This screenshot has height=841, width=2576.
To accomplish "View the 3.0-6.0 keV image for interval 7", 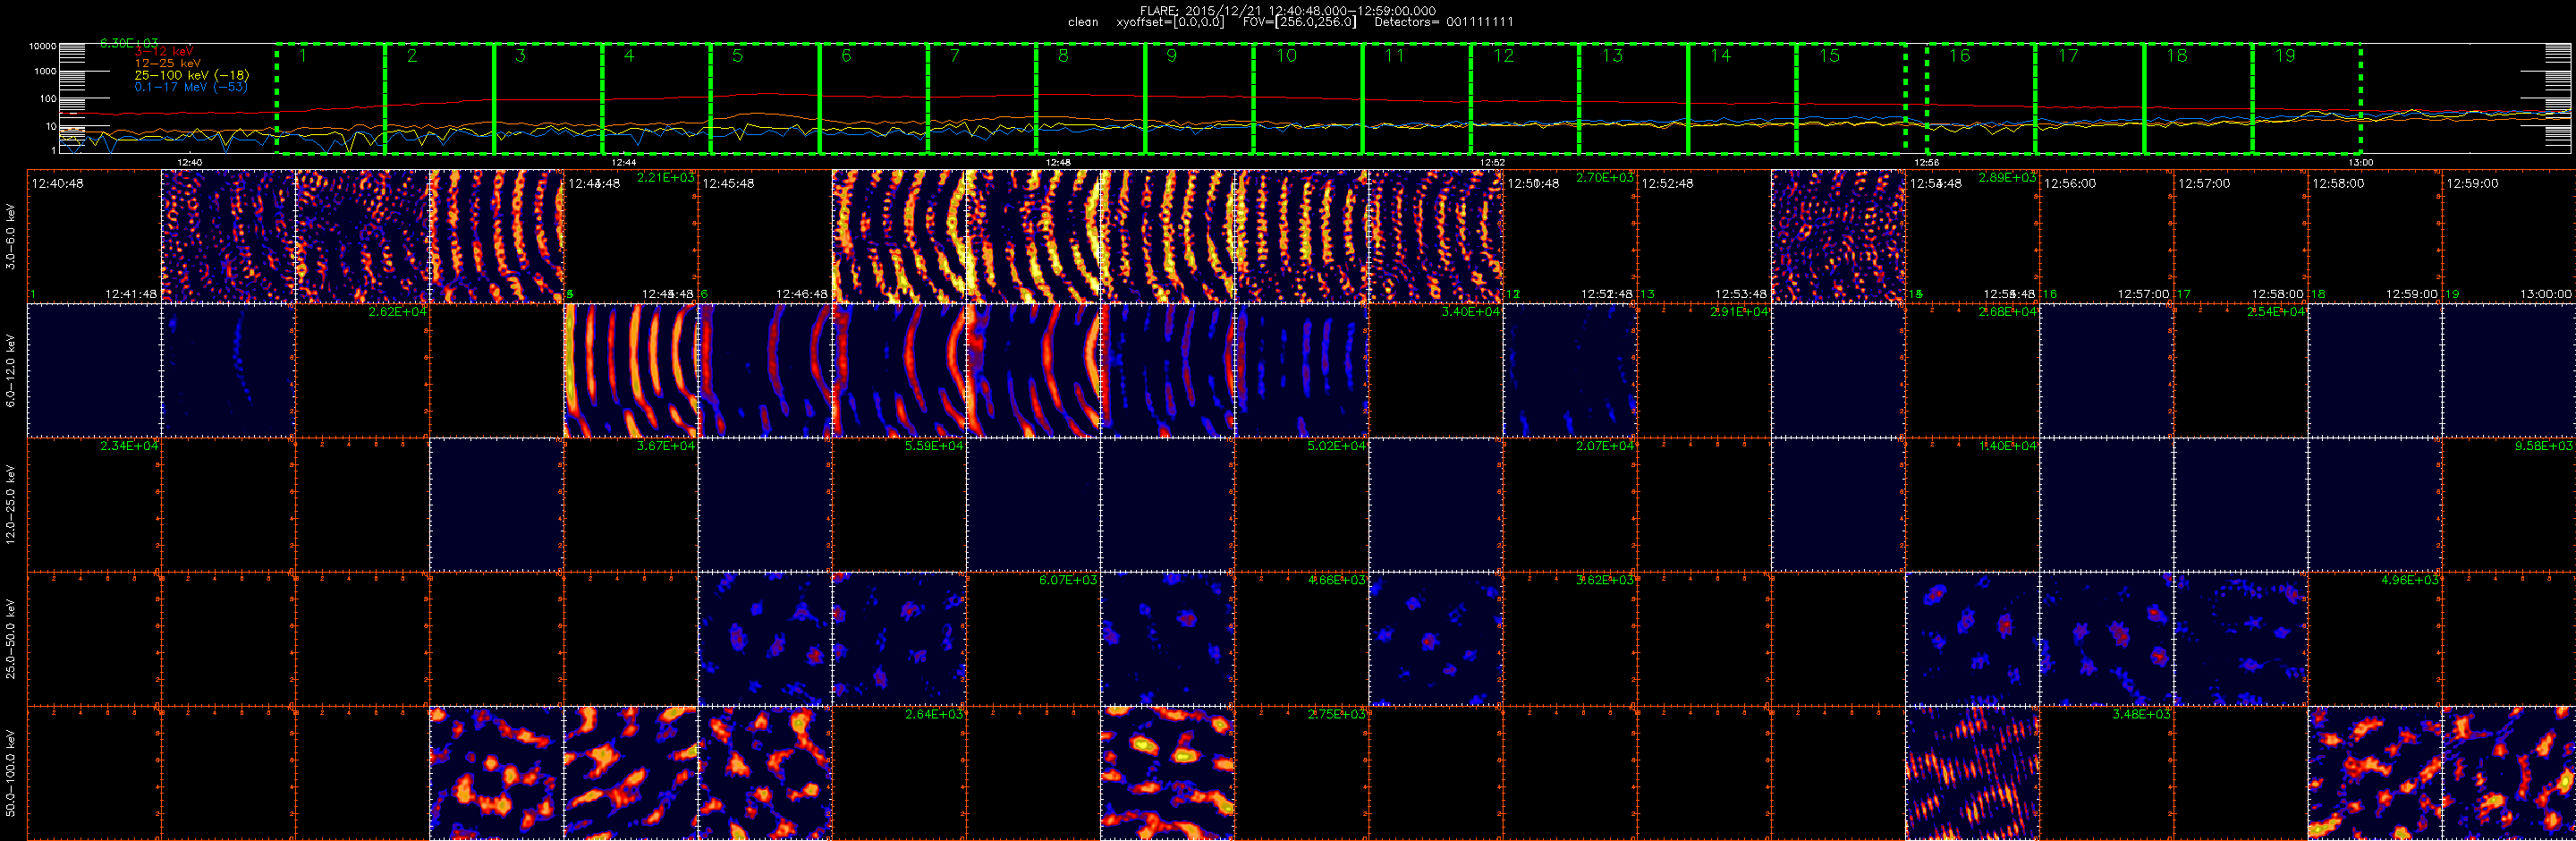I will (x=899, y=236).
